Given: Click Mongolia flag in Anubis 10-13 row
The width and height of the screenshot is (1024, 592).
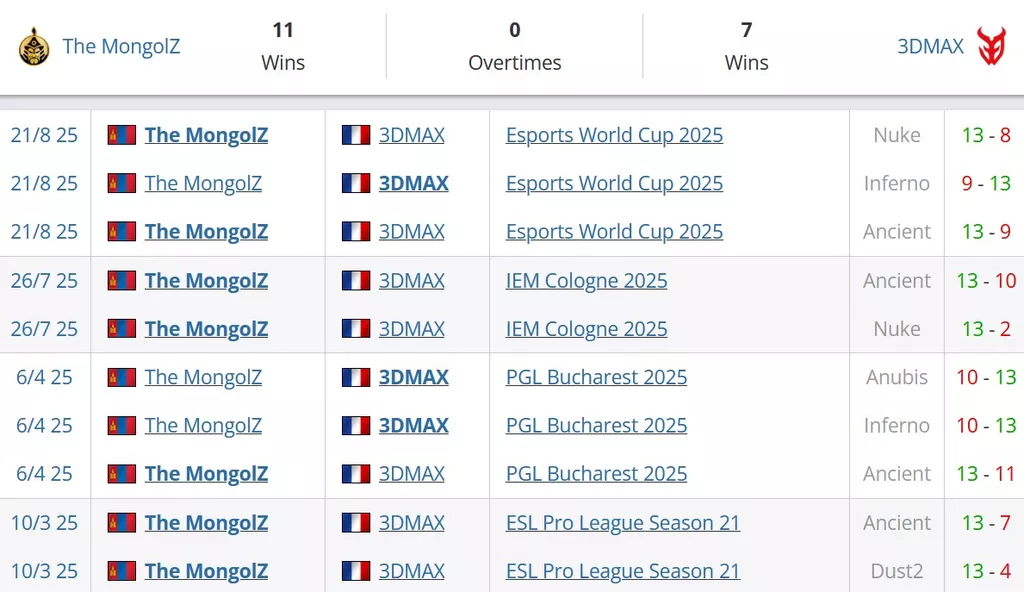Looking at the screenshot, I should click(121, 377).
